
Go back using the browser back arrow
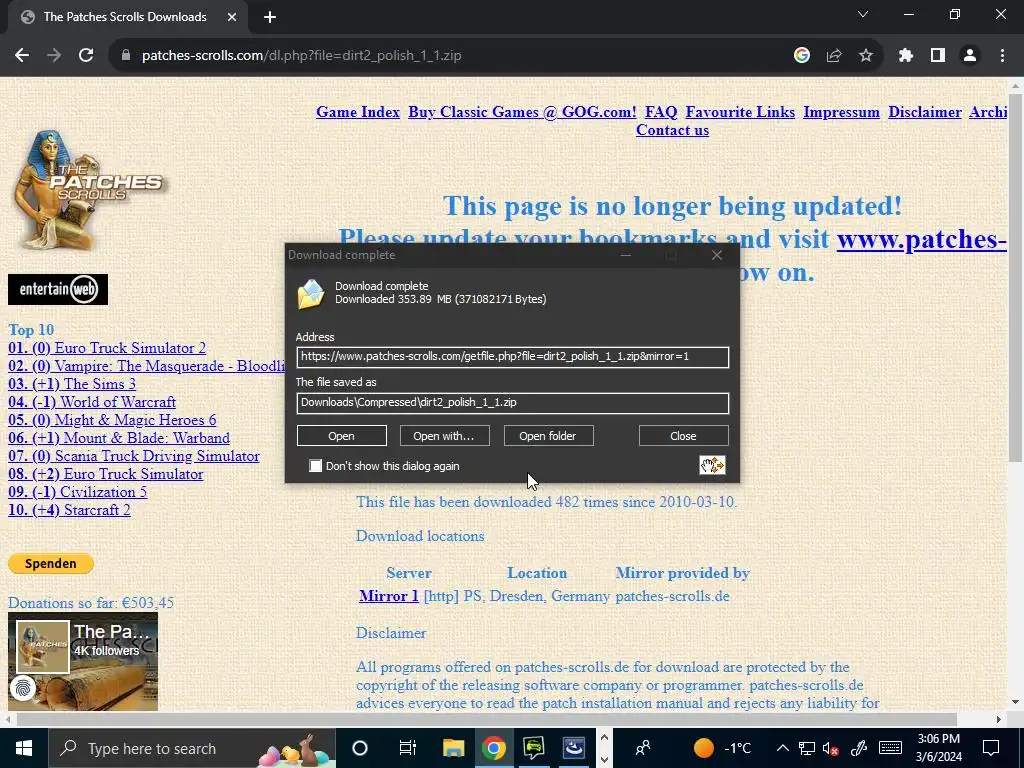tap(22, 56)
